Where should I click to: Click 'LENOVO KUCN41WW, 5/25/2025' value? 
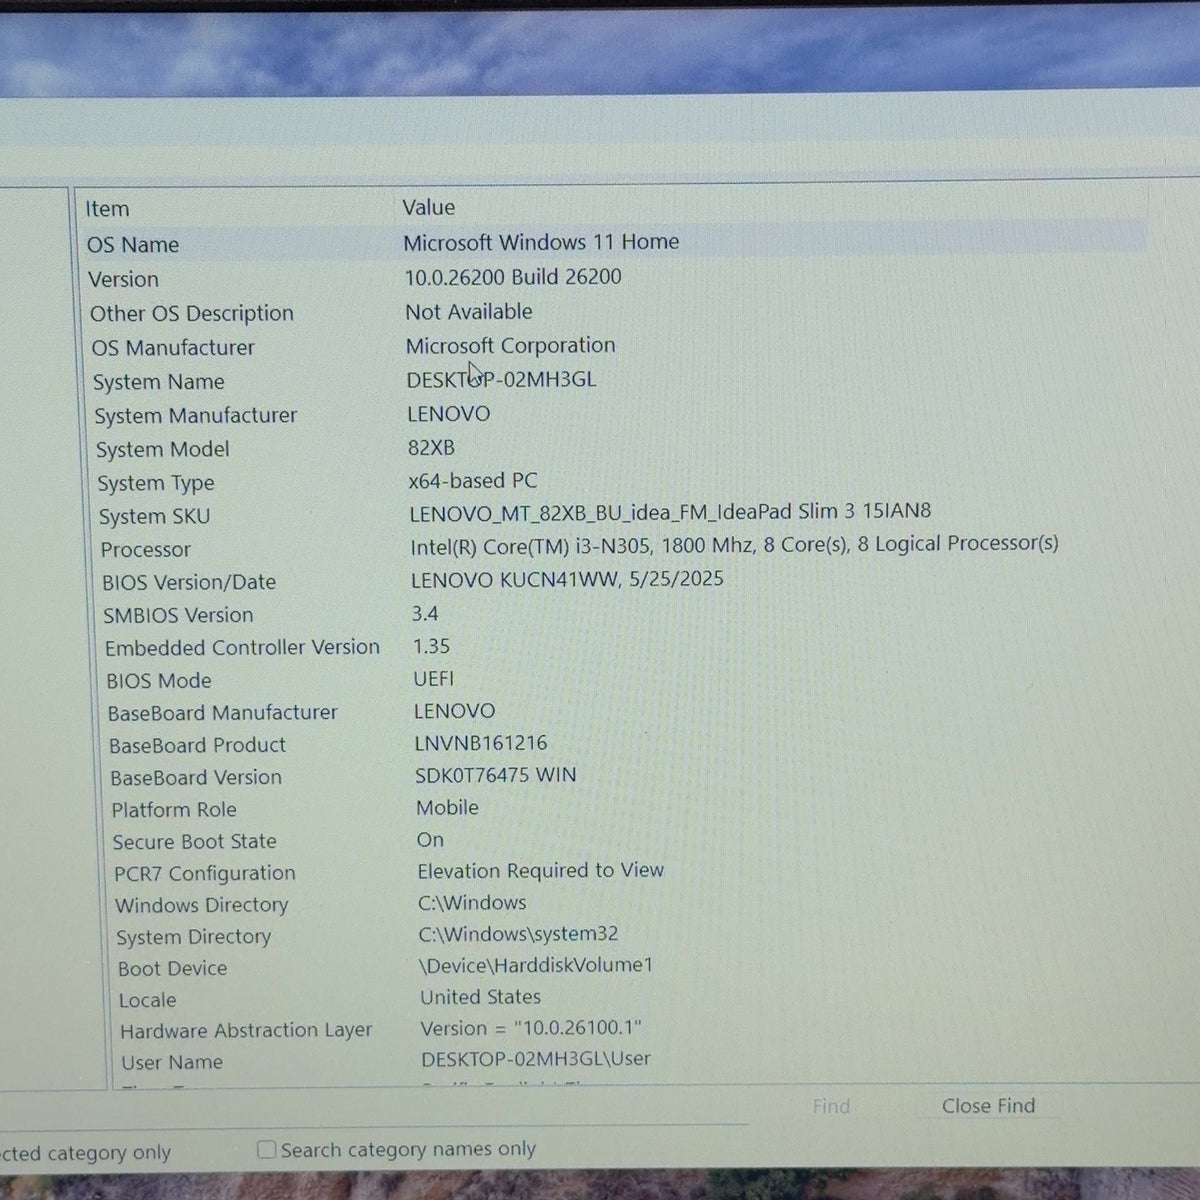[567, 578]
